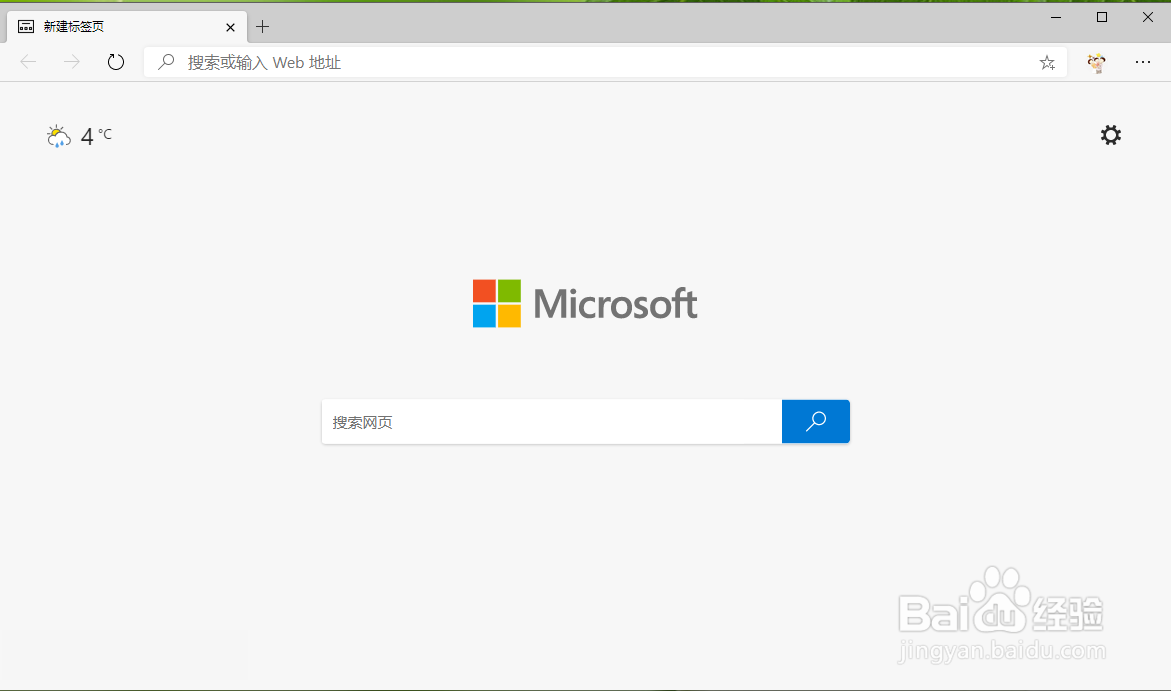The width and height of the screenshot is (1171, 691).
Task: Click the browser back arrow
Action: pyautogui.click(x=28, y=62)
